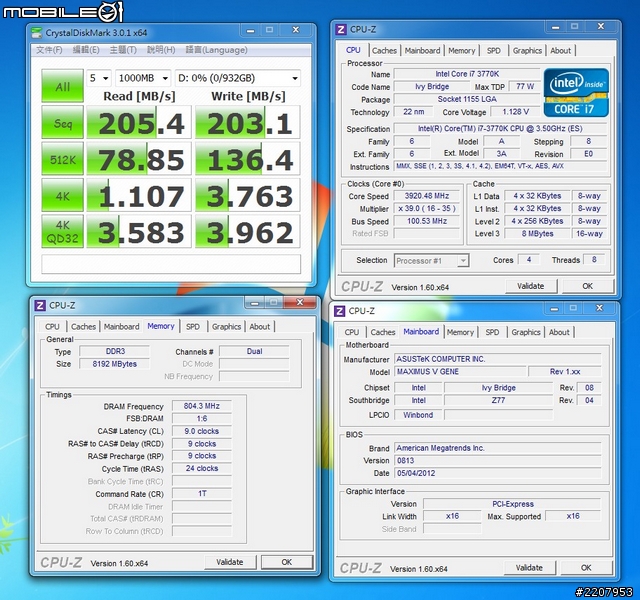Click the Multiplier value x 39.0
Viewport: 640px width, 600px height.
click(x=427, y=209)
